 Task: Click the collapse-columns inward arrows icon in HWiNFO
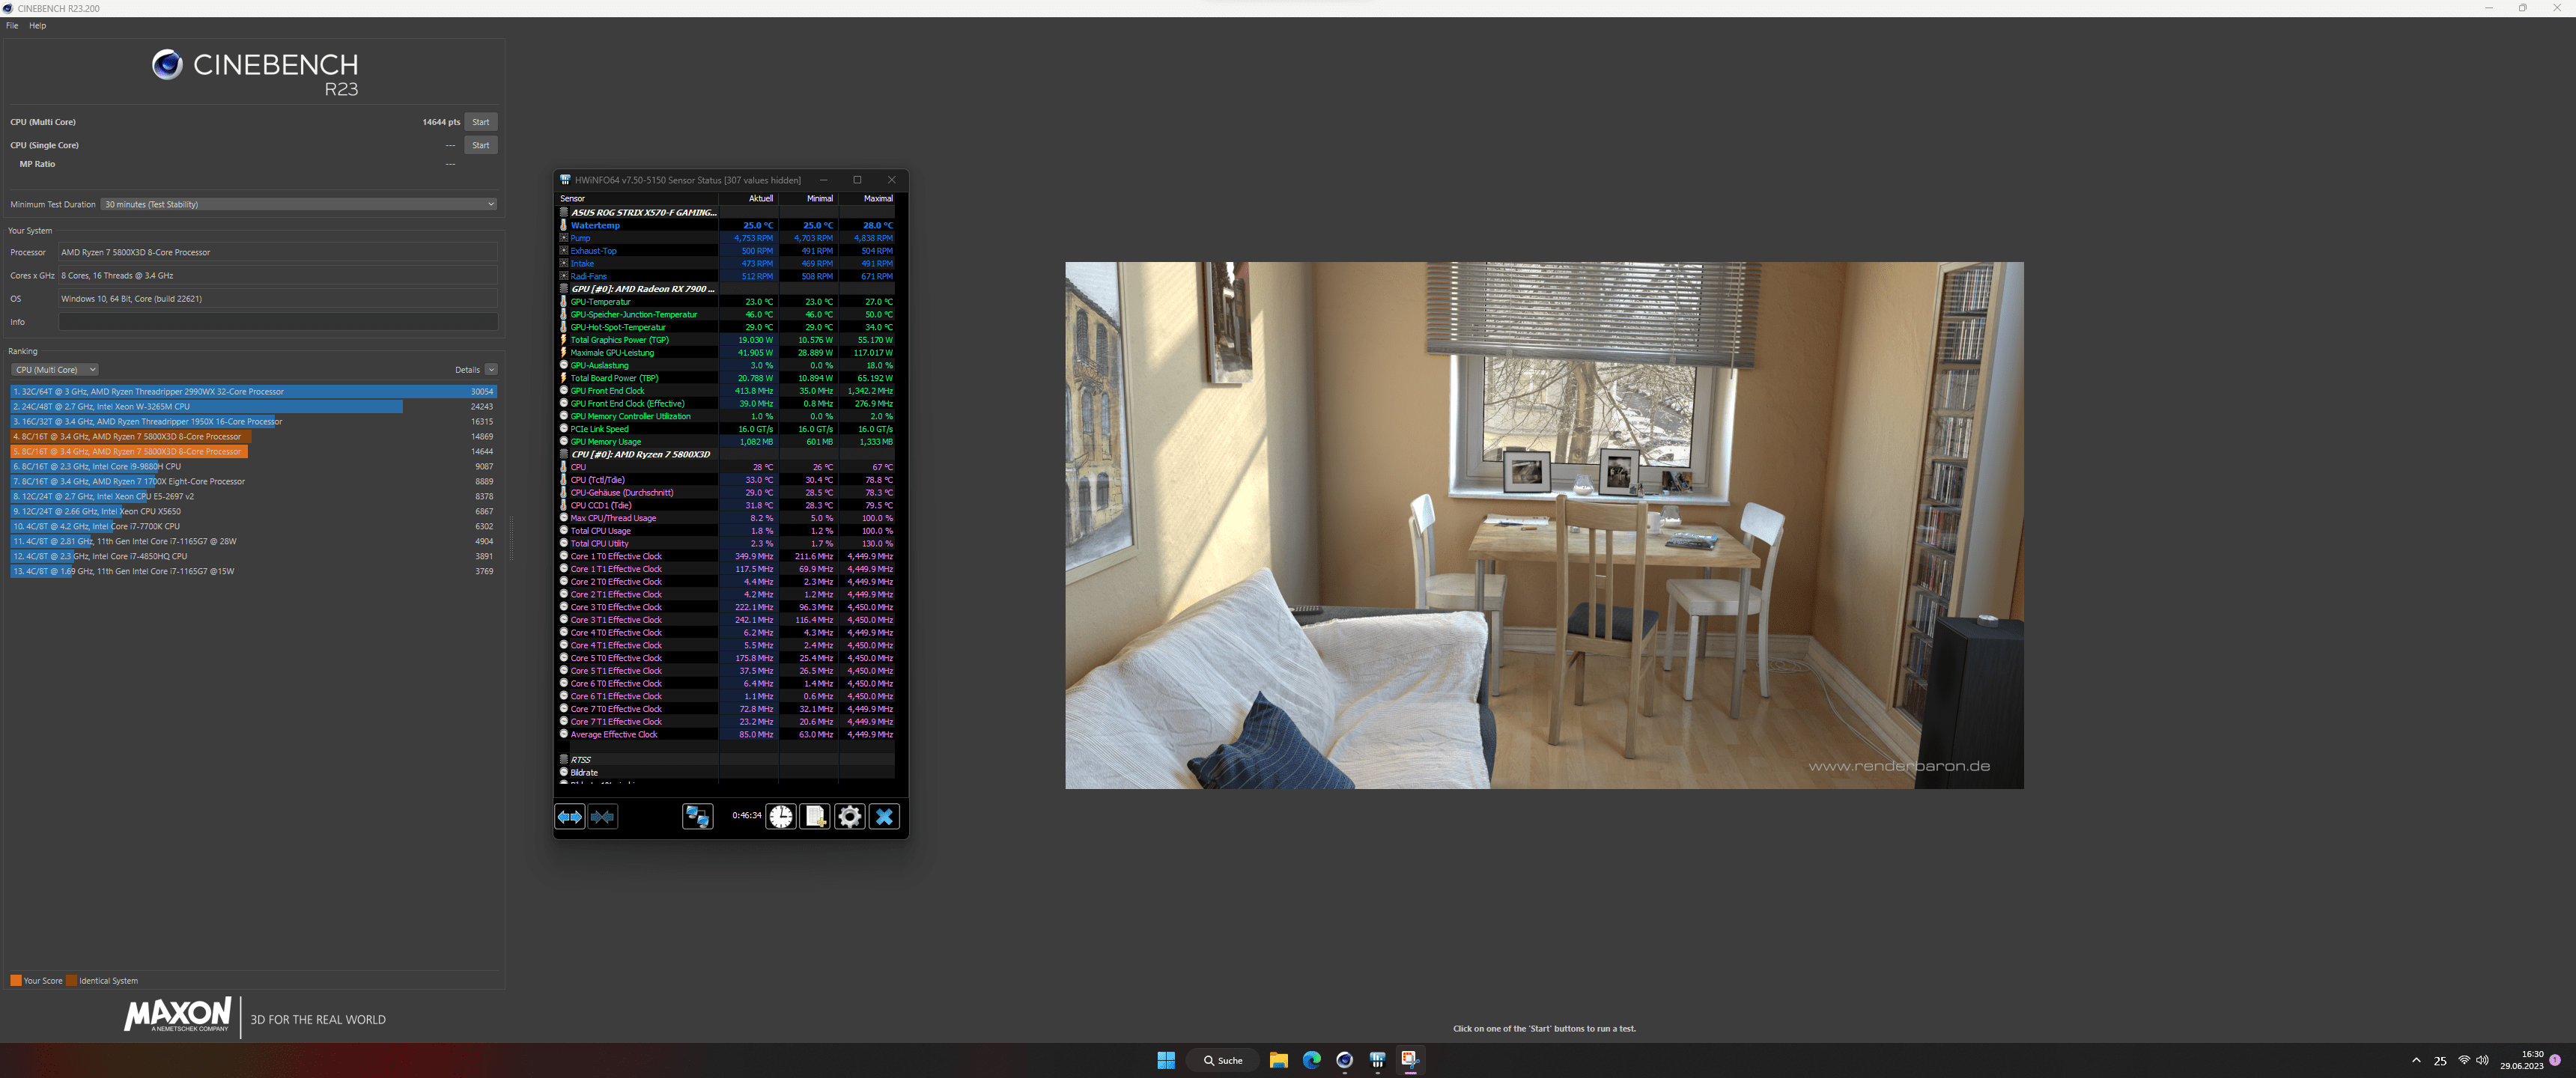pyautogui.click(x=603, y=817)
